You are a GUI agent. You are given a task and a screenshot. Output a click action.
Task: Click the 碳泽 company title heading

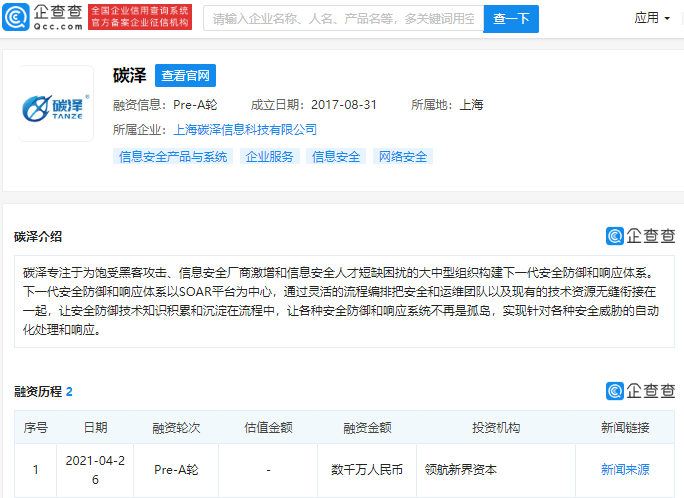[130, 75]
